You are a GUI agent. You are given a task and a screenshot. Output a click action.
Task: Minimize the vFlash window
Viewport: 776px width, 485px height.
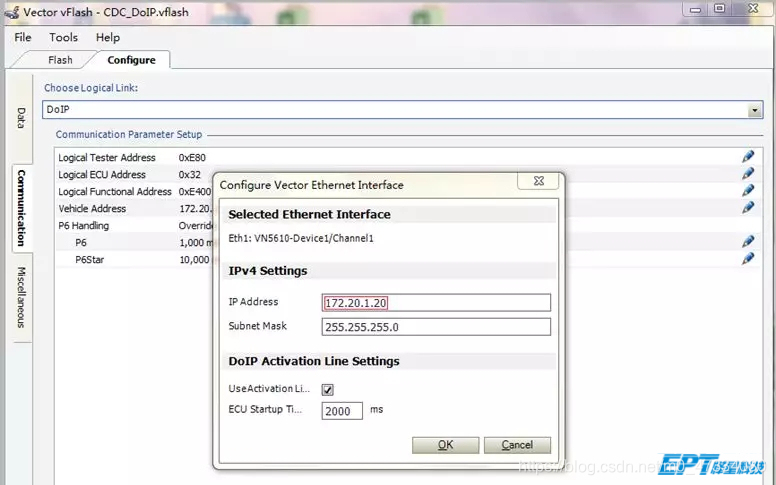click(x=695, y=9)
